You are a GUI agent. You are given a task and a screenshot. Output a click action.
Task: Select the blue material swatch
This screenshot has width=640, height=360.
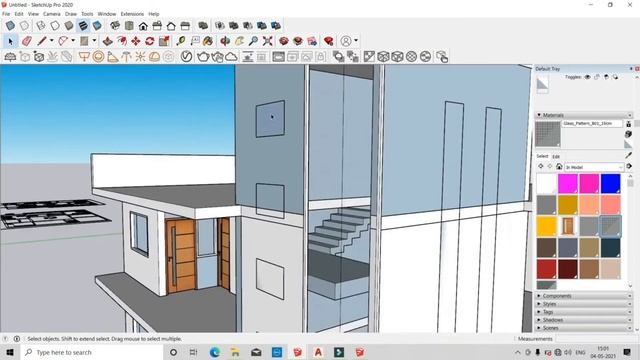pyautogui.click(x=611, y=184)
